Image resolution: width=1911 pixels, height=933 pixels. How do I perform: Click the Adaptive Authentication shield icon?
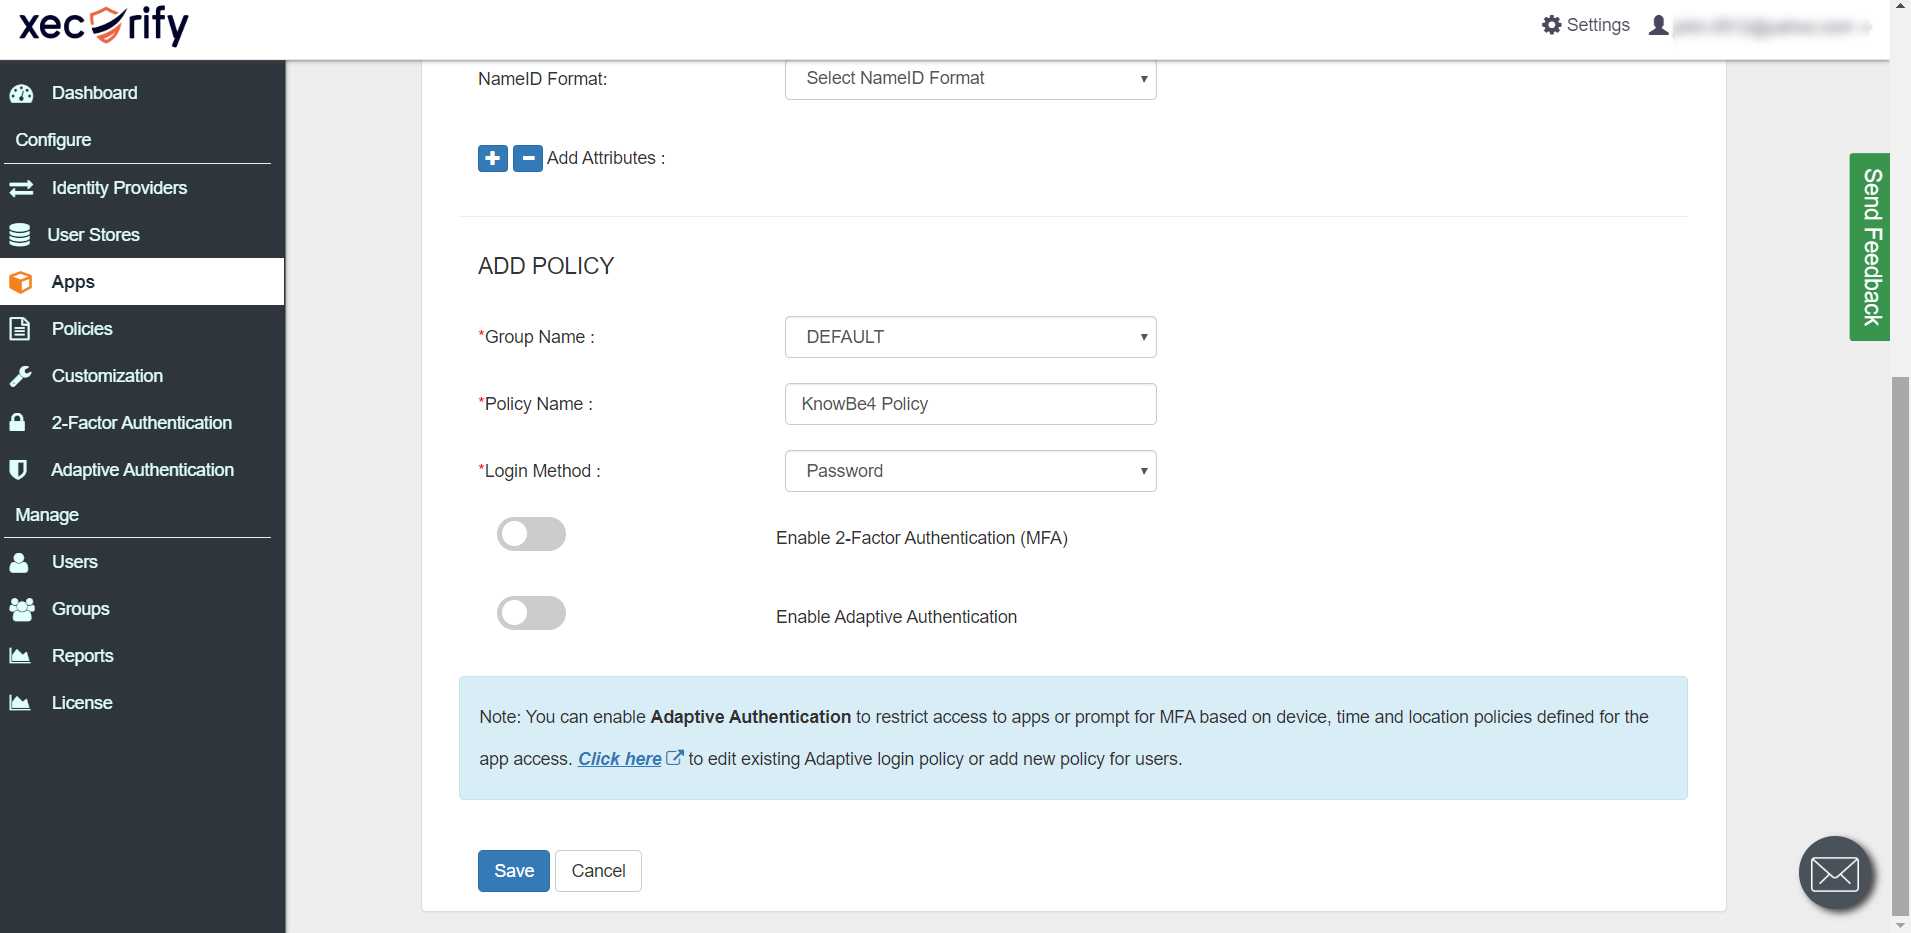[x=18, y=470]
